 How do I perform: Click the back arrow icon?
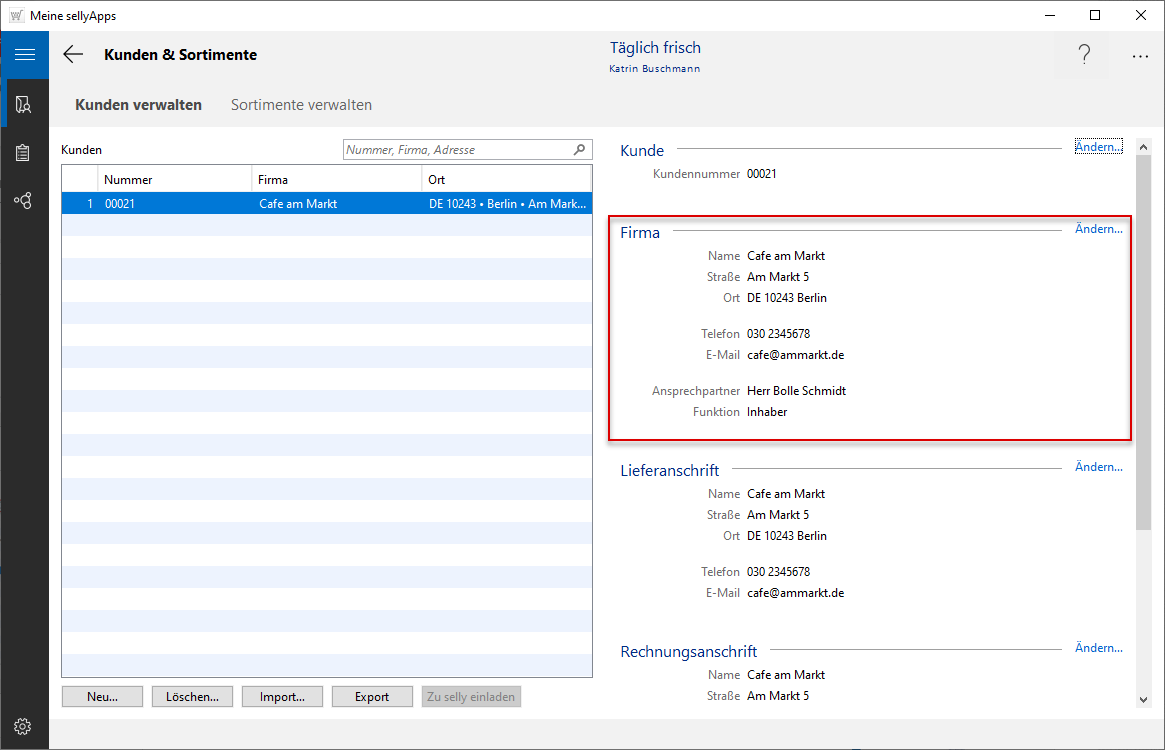pyautogui.click(x=73, y=55)
